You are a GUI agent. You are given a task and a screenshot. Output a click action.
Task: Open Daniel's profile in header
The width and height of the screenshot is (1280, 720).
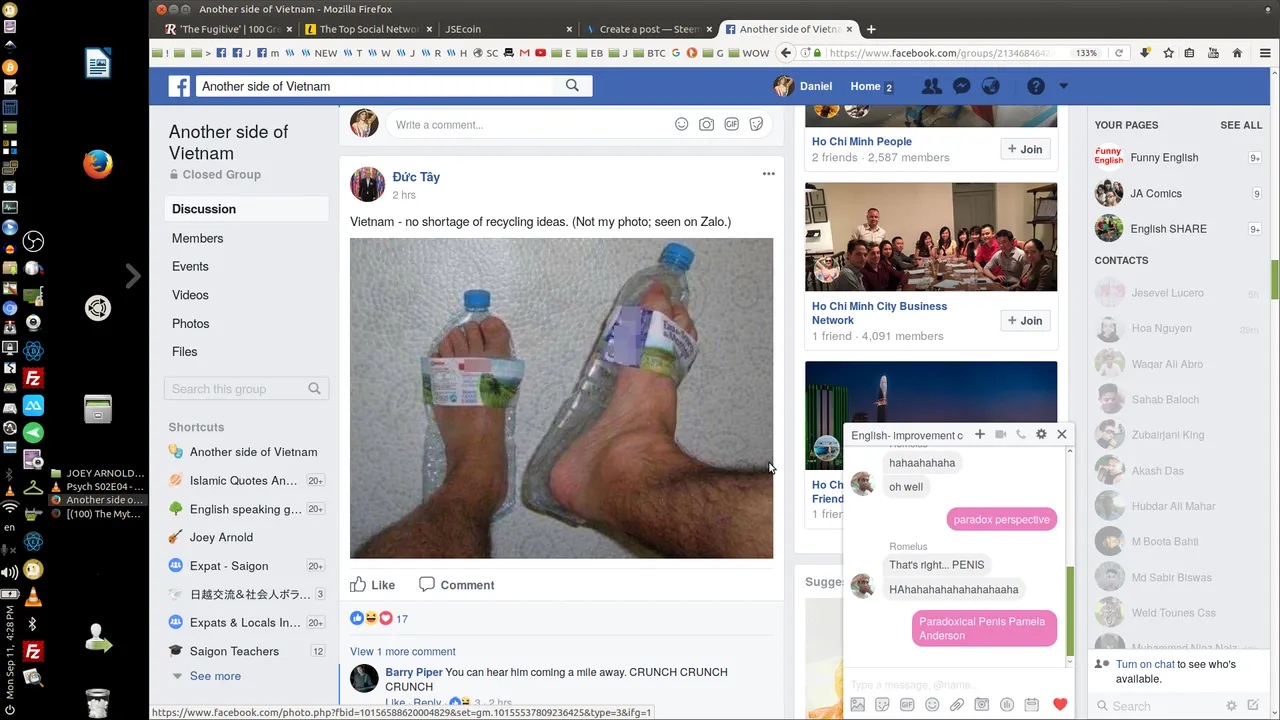coord(803,86)
